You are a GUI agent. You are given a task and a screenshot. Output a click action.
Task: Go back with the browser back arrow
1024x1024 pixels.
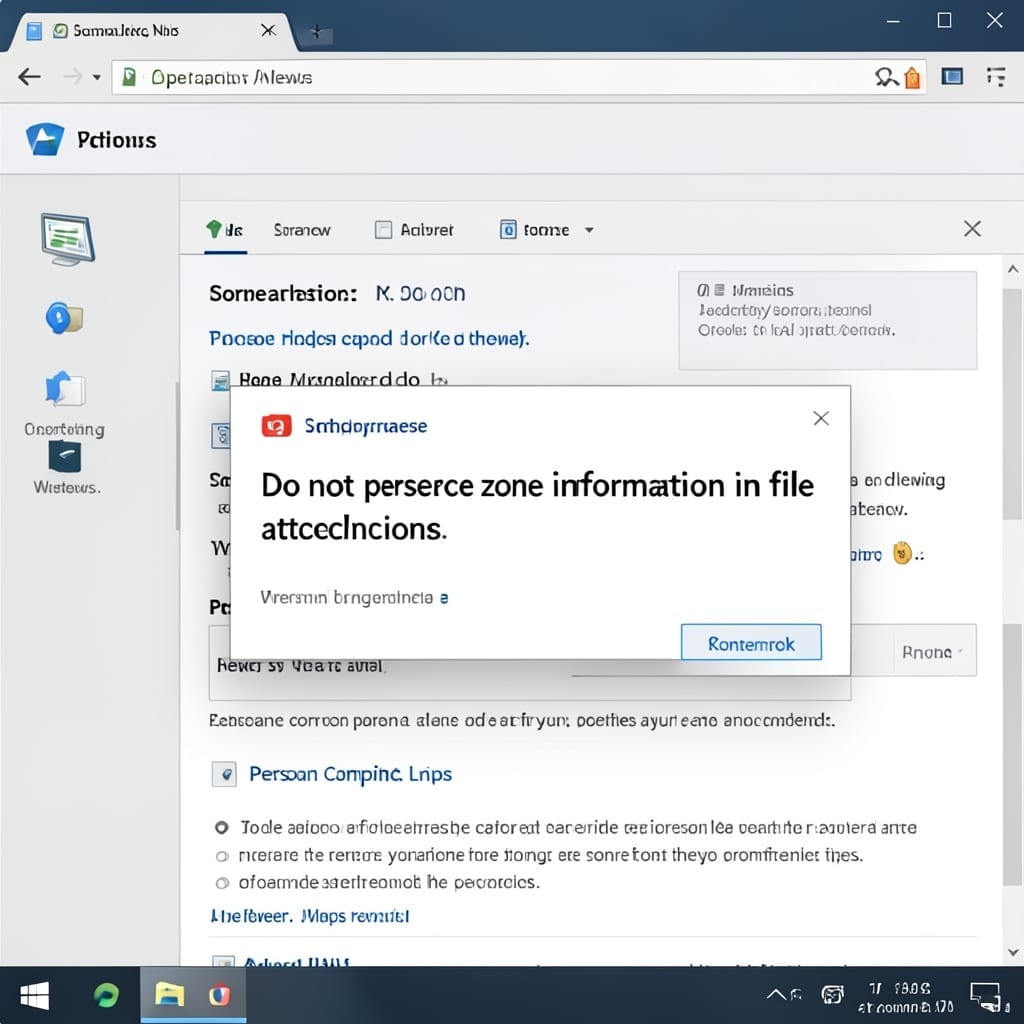(x=29, y=77)
